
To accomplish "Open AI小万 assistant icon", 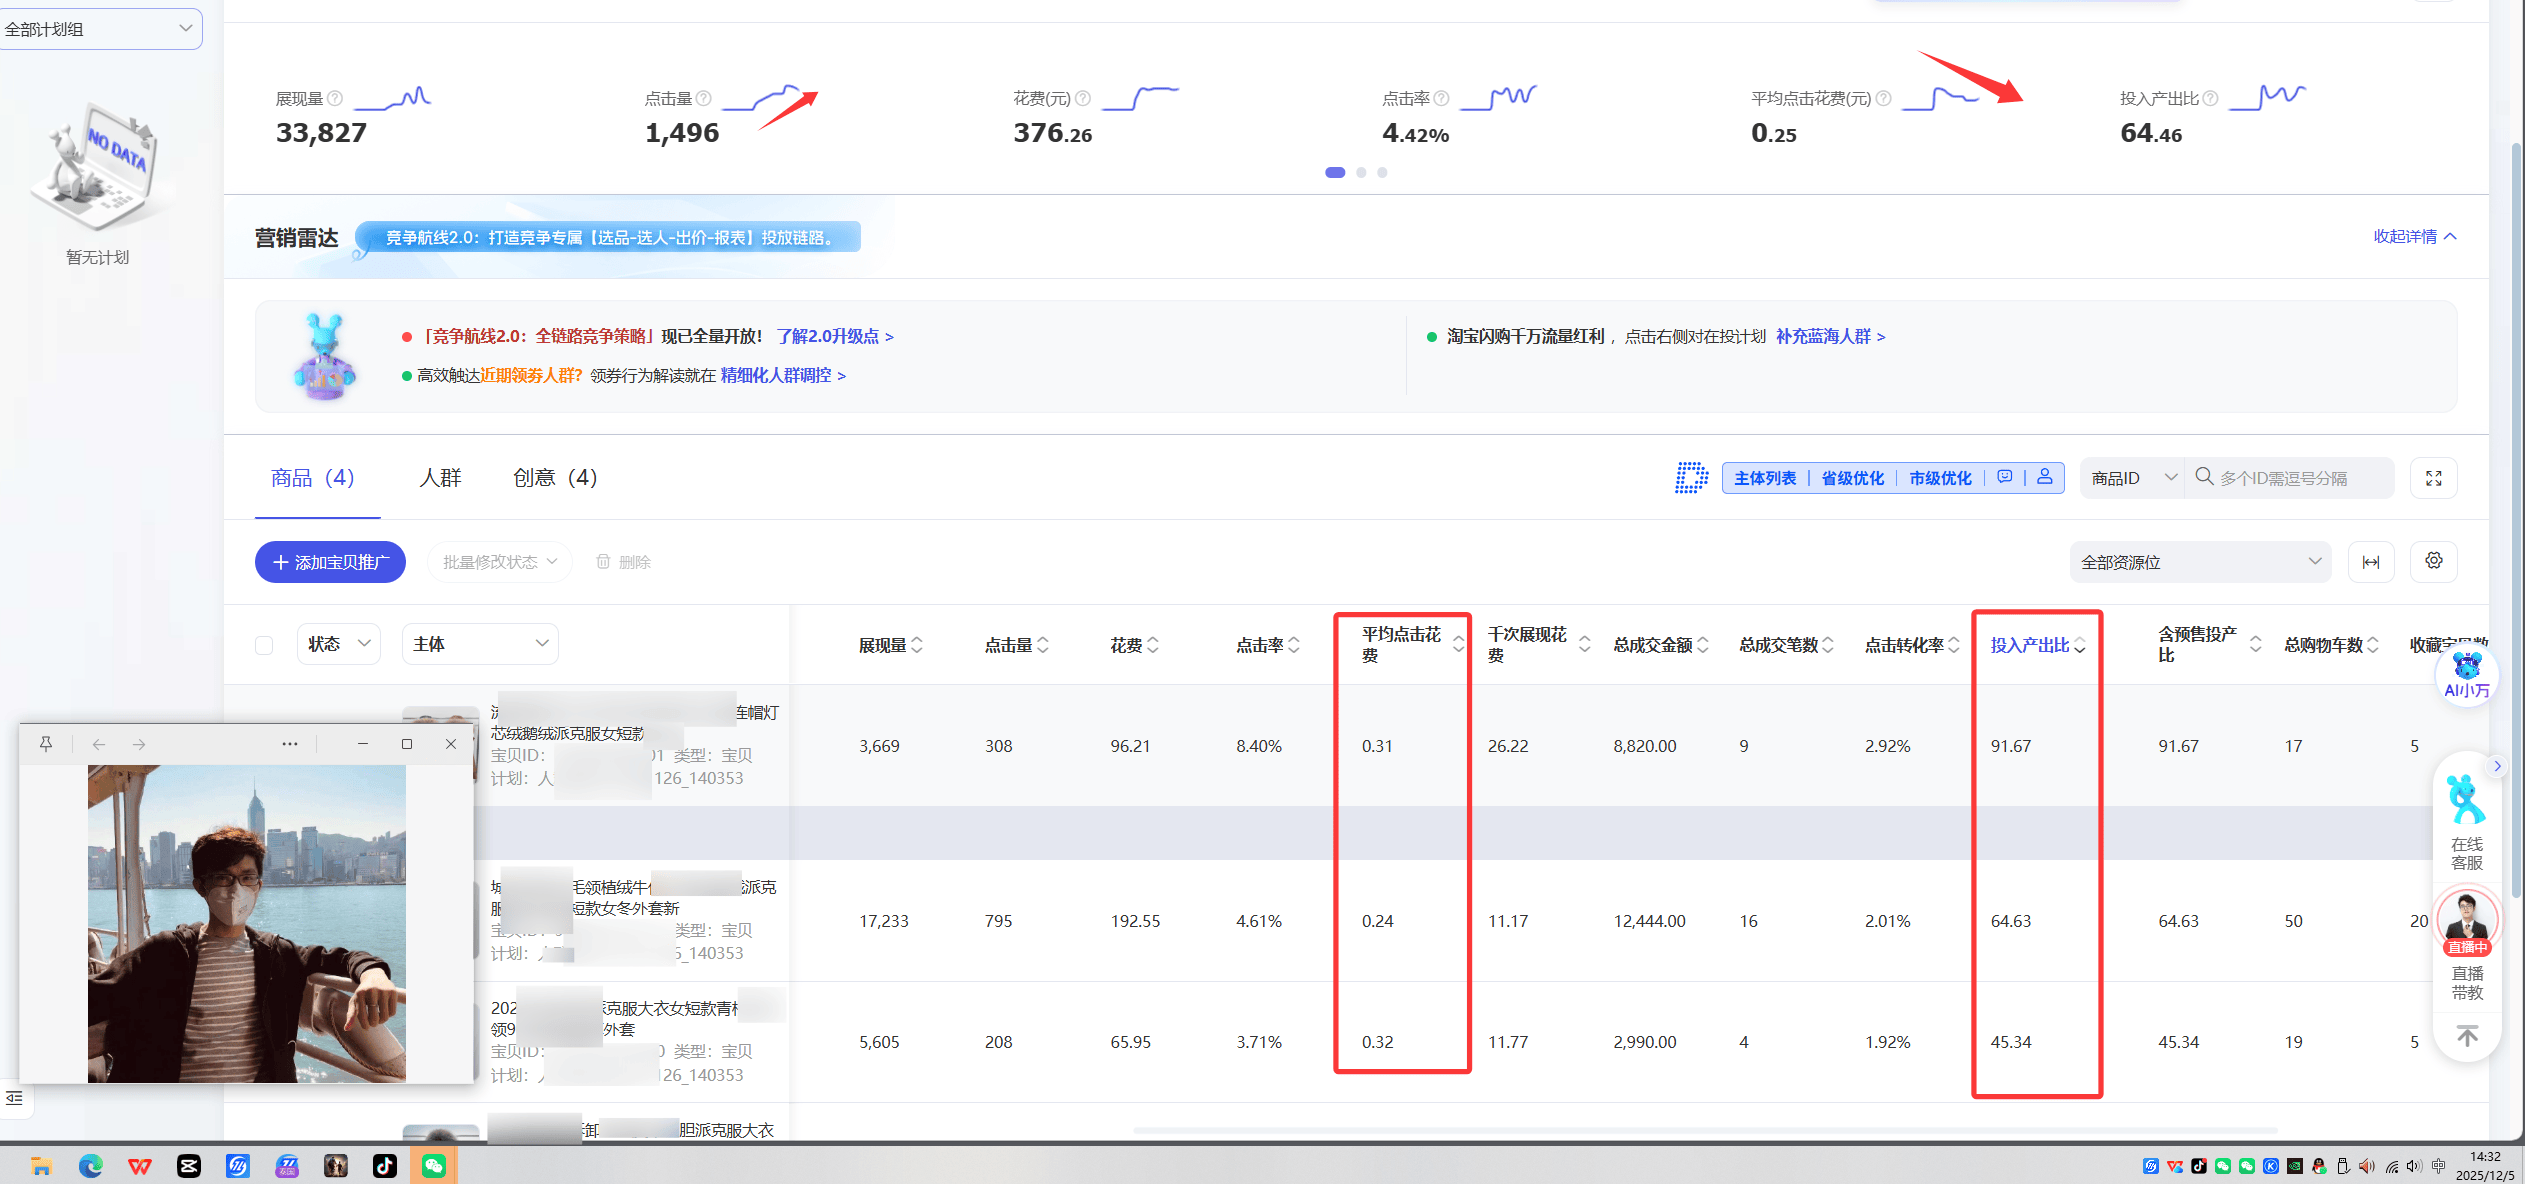I will (2466, 675).
